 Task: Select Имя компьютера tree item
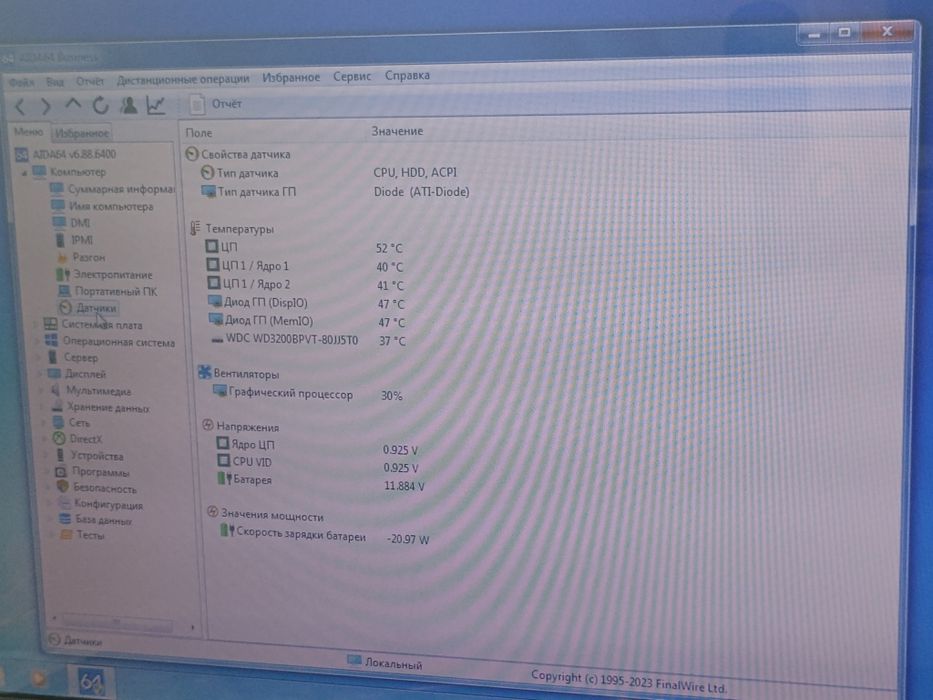coord(102,207)
